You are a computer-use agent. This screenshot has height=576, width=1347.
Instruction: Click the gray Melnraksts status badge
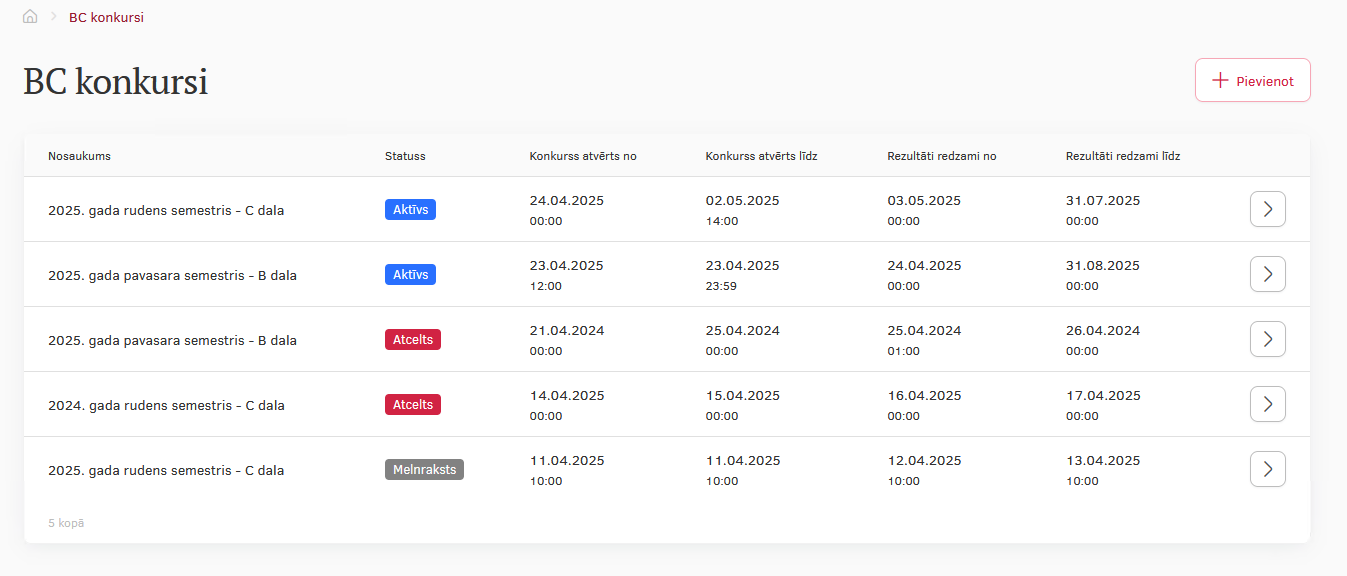click(424, 470)
